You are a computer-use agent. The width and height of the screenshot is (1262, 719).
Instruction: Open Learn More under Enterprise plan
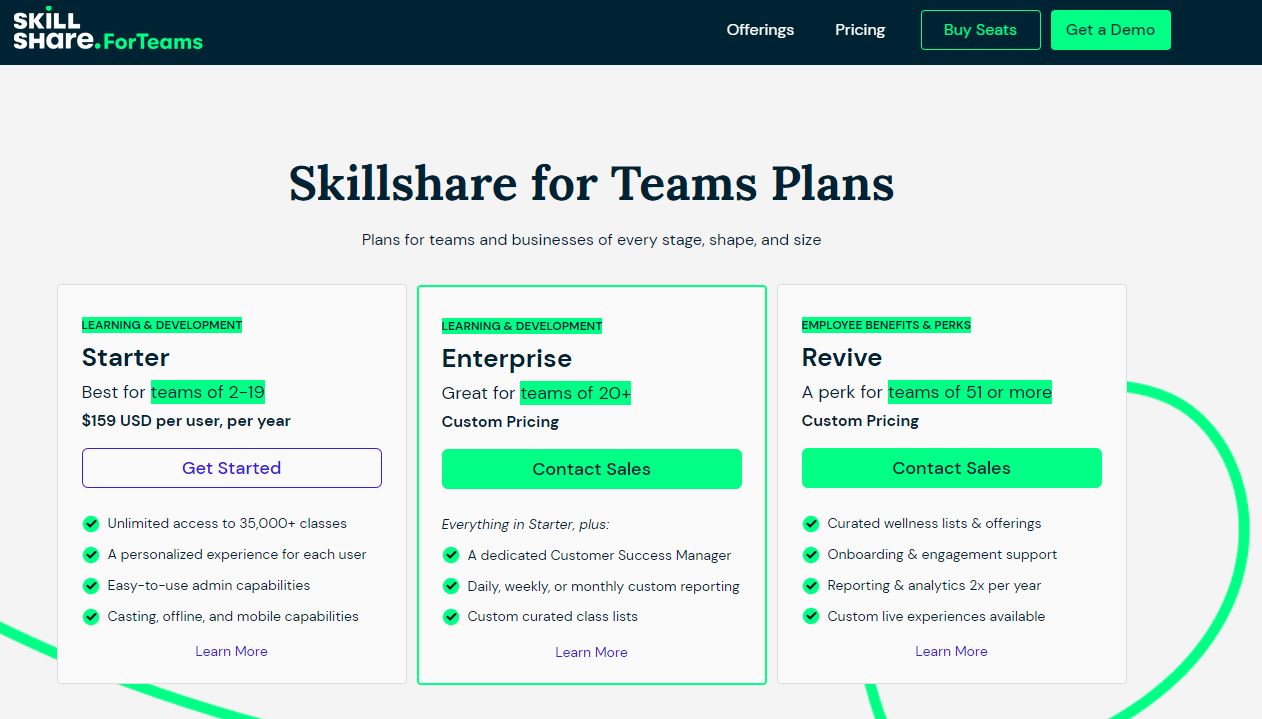592,652
